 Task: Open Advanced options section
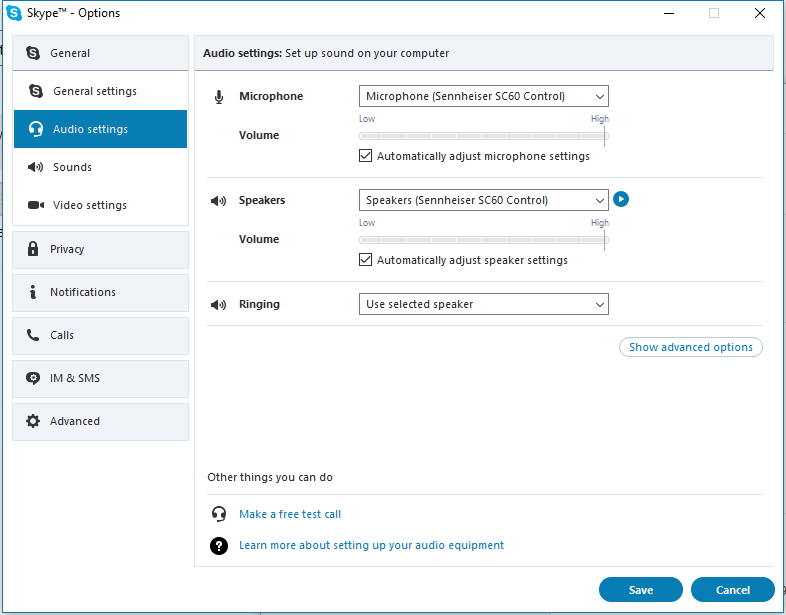100,422
